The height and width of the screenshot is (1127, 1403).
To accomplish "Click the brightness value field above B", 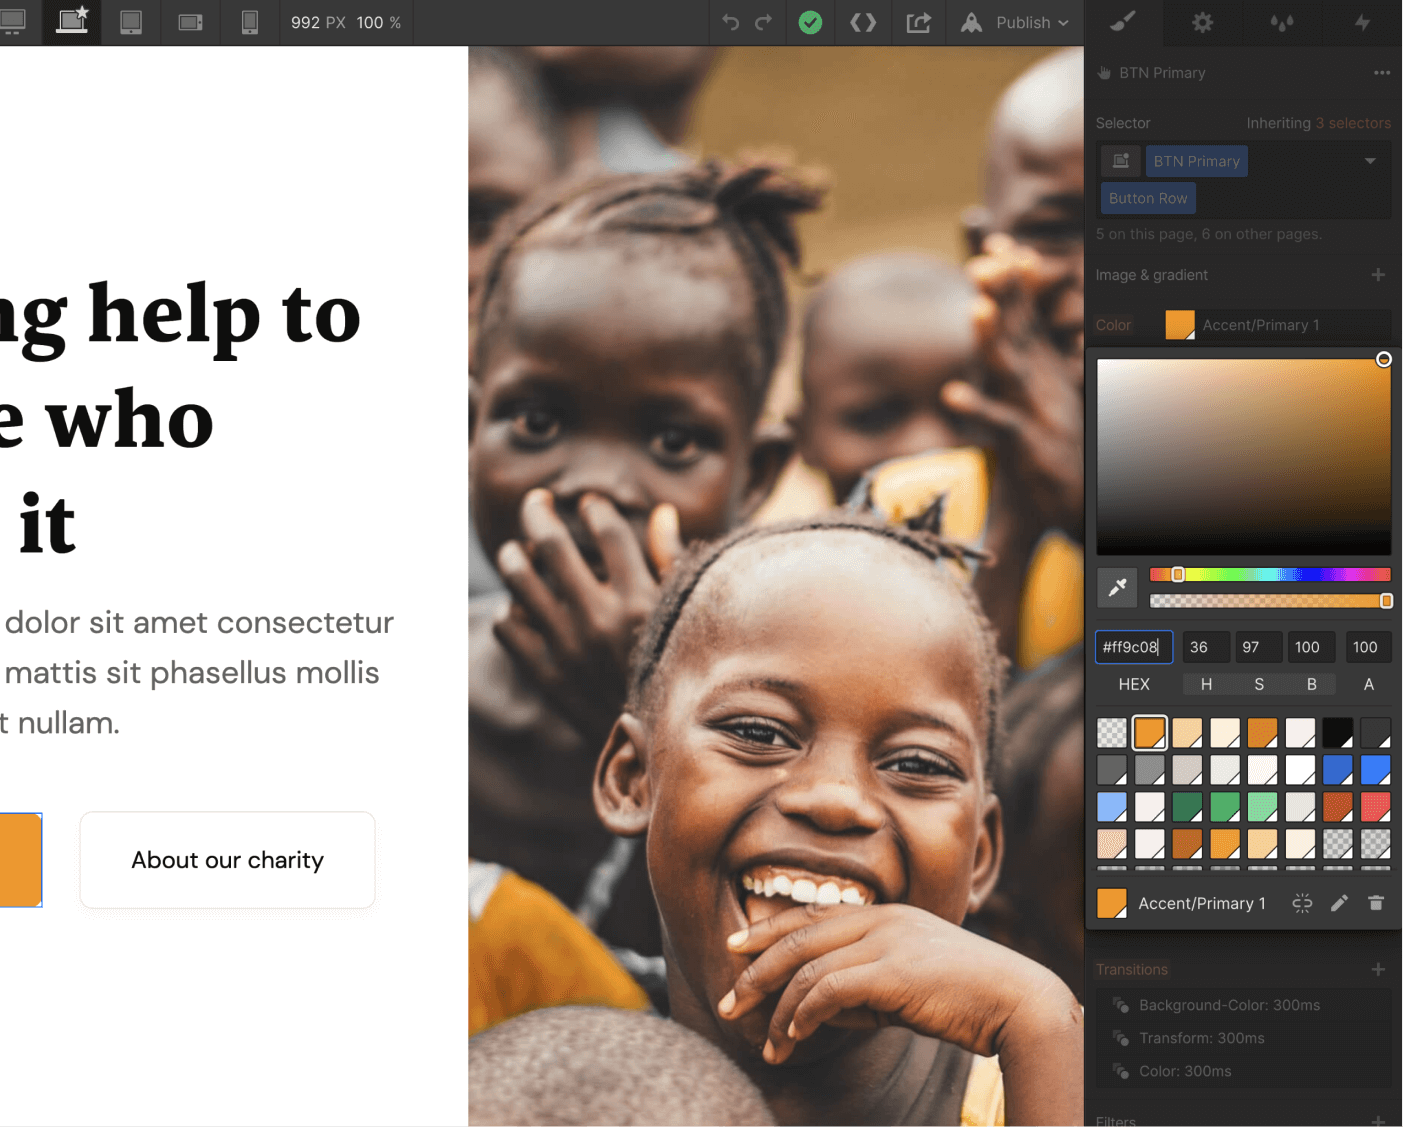I will click(1311, 647).
